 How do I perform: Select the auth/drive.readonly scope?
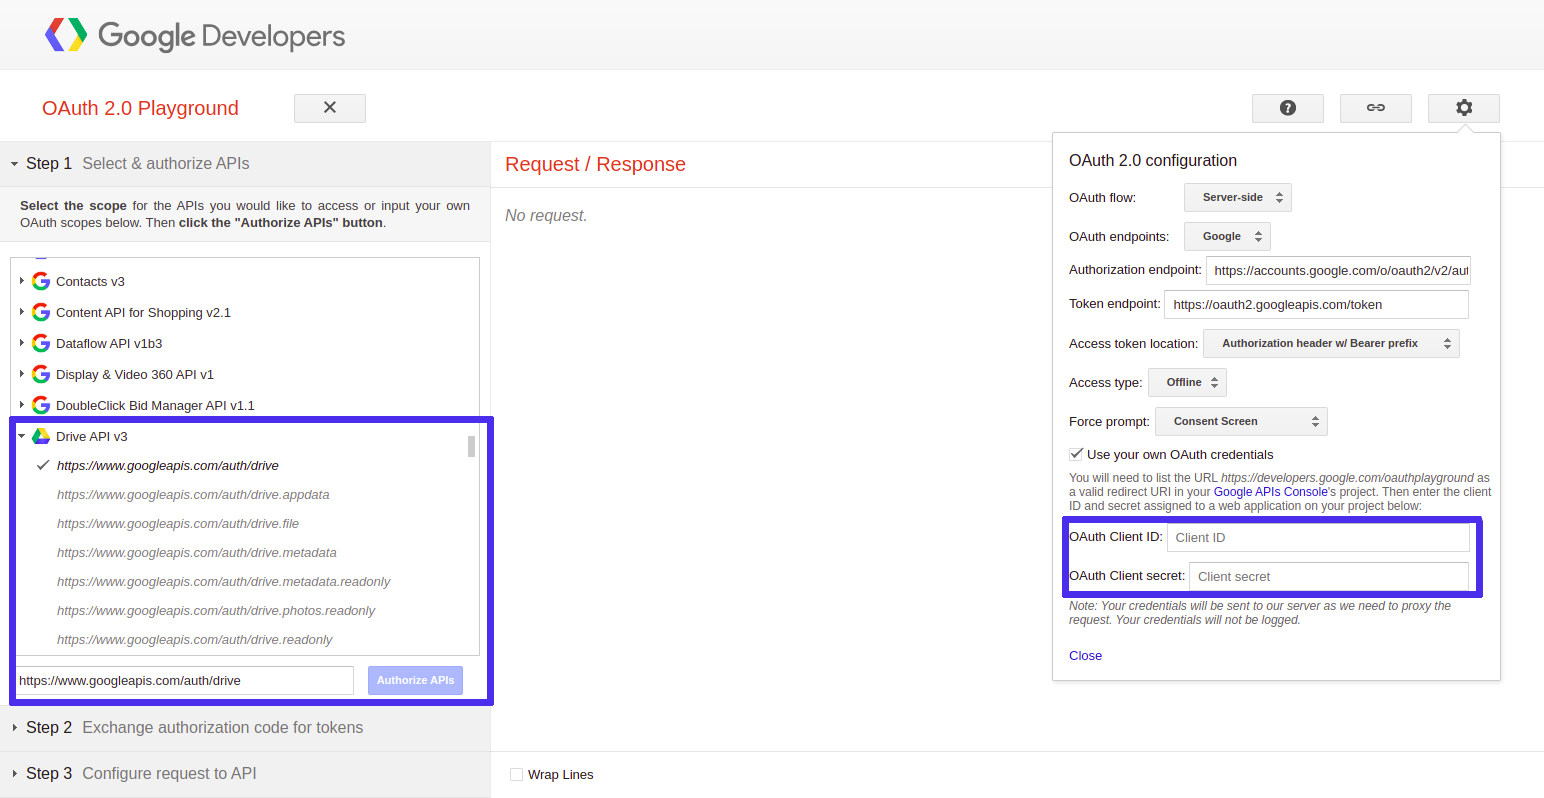tap(195, 639)
